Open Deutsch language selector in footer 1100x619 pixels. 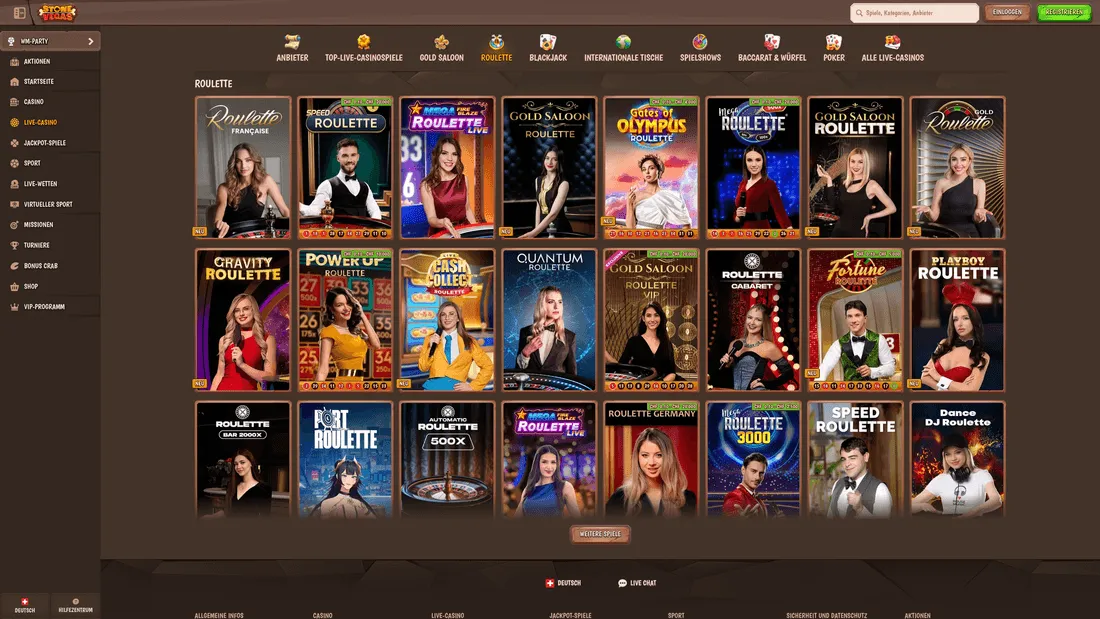tap(563, 583)
